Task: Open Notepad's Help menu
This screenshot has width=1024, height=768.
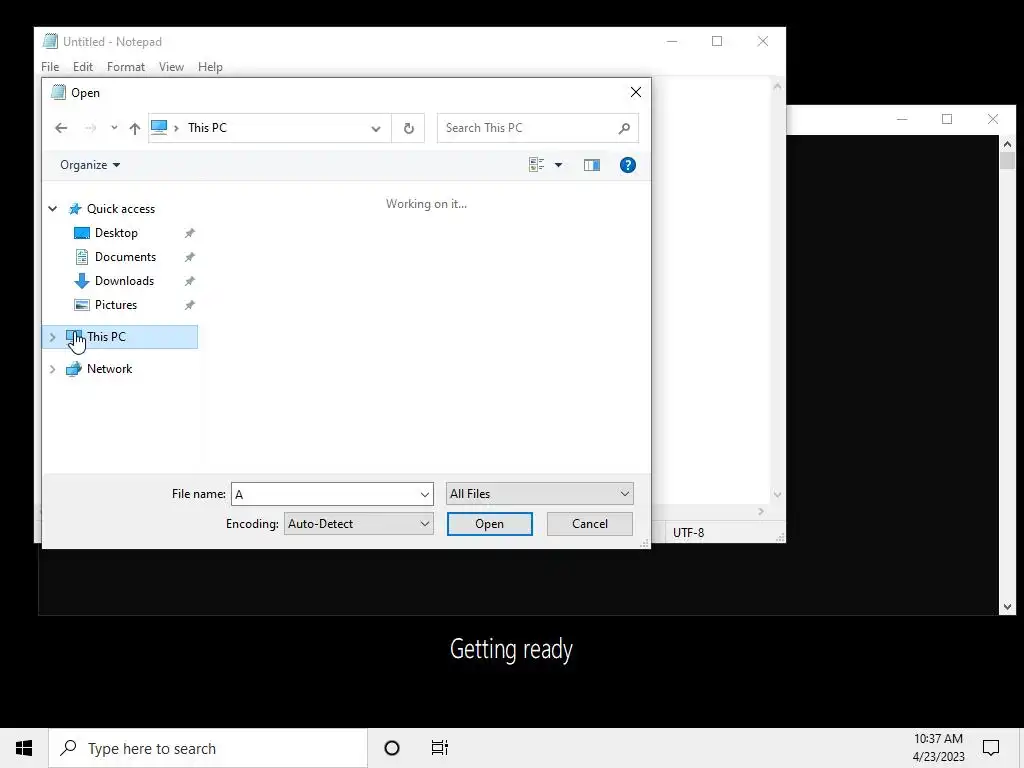Action: [x=210, y=67]
